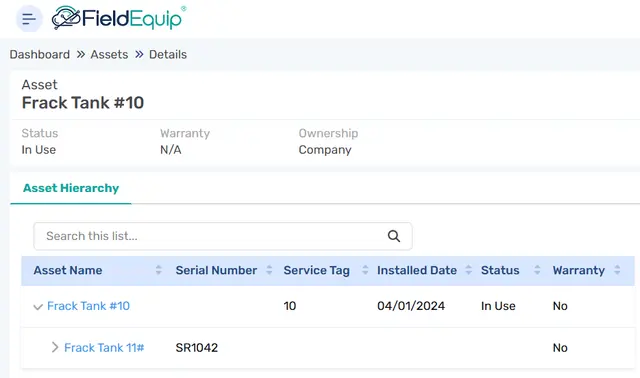Screen dimensions: 640x378
Task: Open Frack Tank #10 asset link
Action: [89, 306]
